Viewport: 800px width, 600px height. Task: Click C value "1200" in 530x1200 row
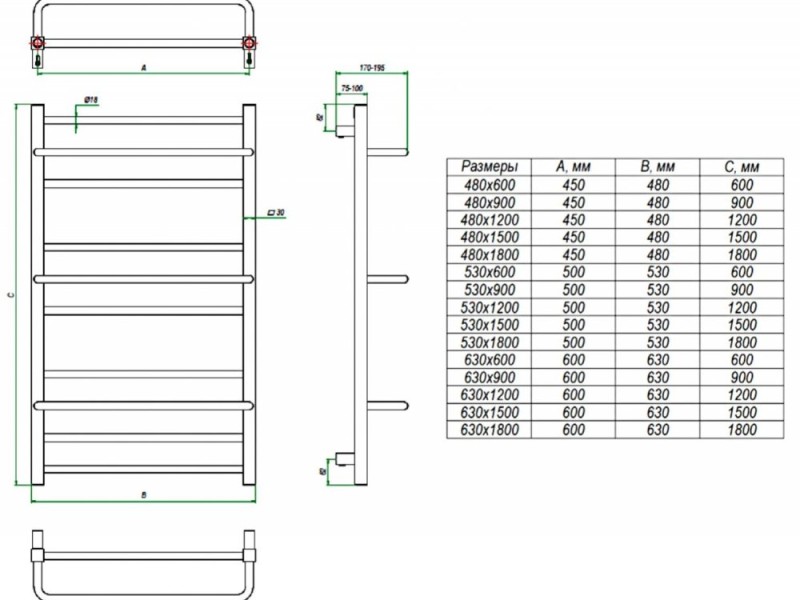click(741, 307)
